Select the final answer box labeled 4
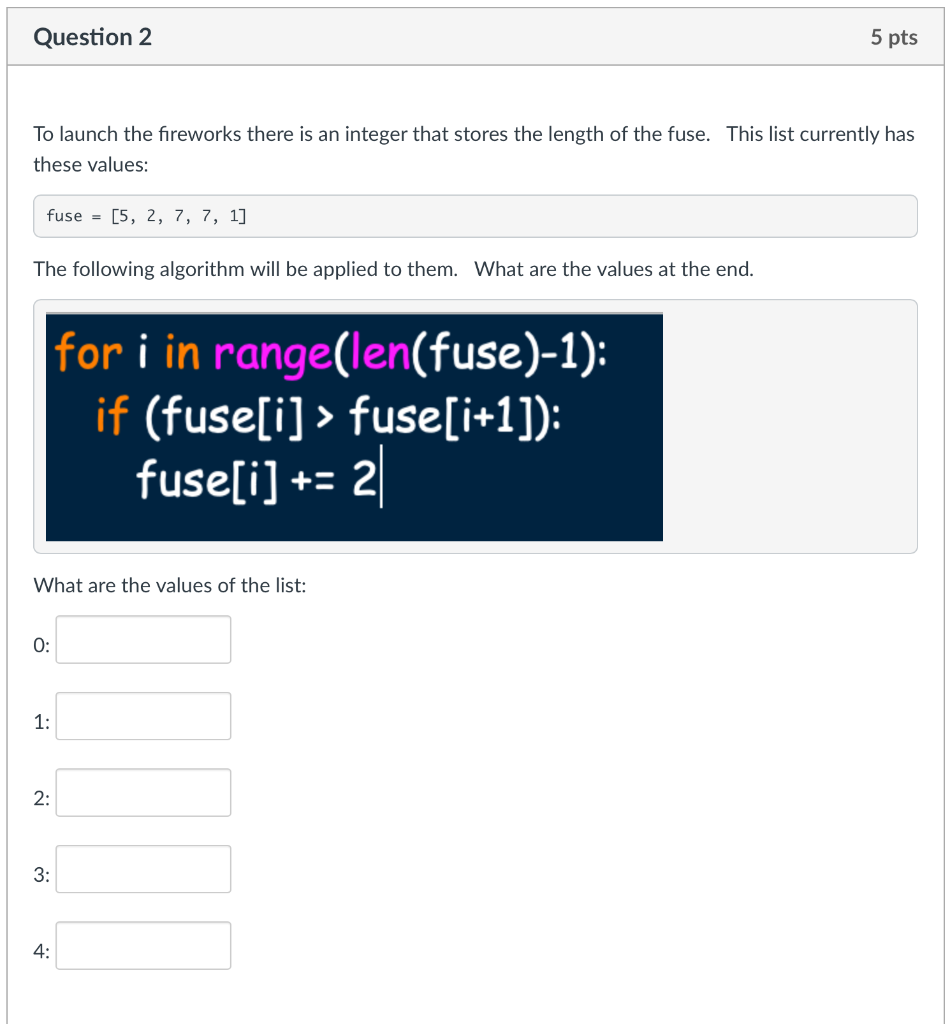 click(x=143, y=945)
